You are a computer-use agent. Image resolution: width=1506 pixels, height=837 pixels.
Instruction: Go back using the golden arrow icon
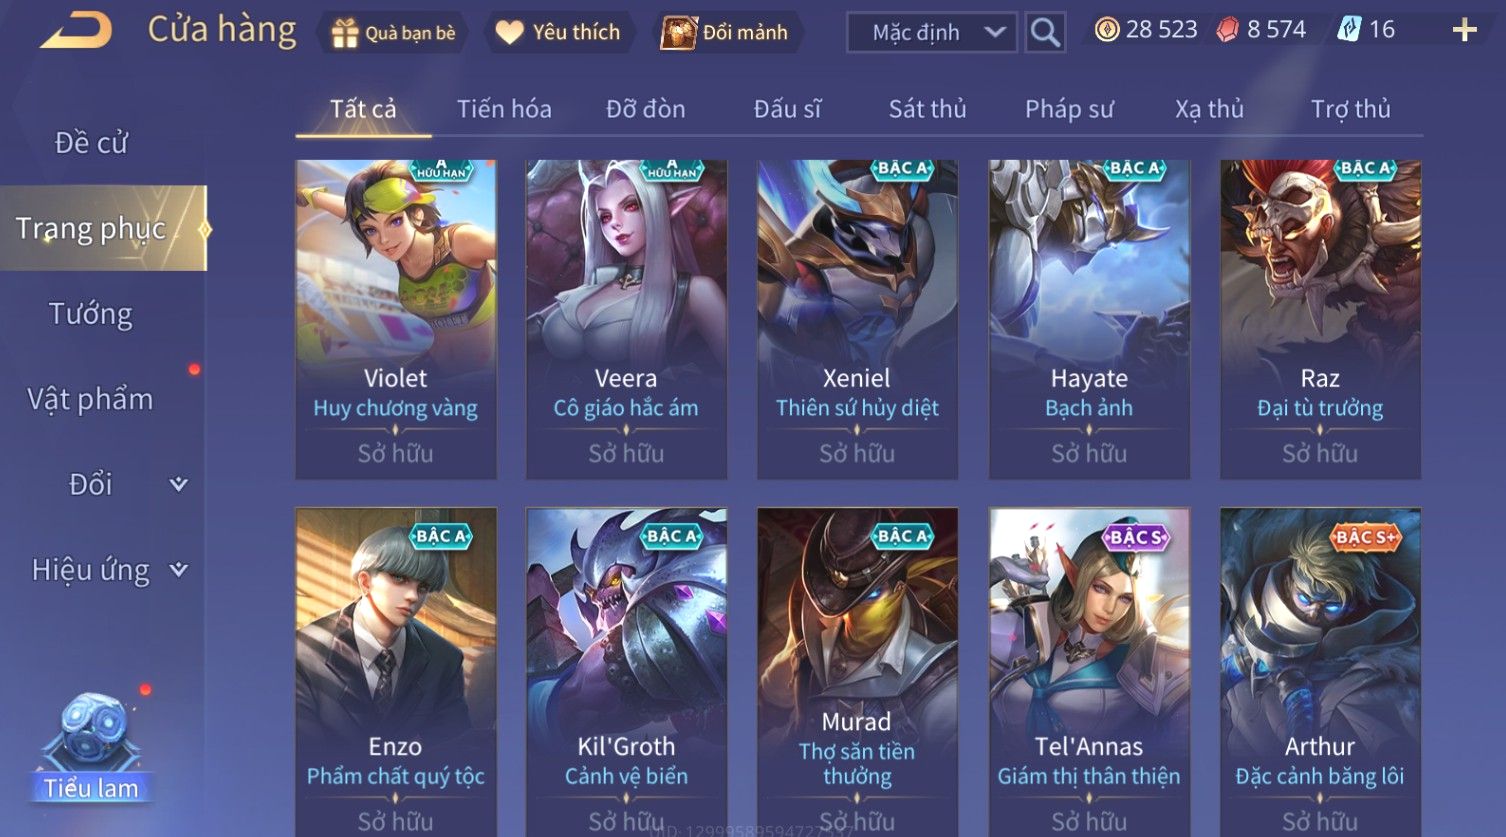click(x=76, y=31)
